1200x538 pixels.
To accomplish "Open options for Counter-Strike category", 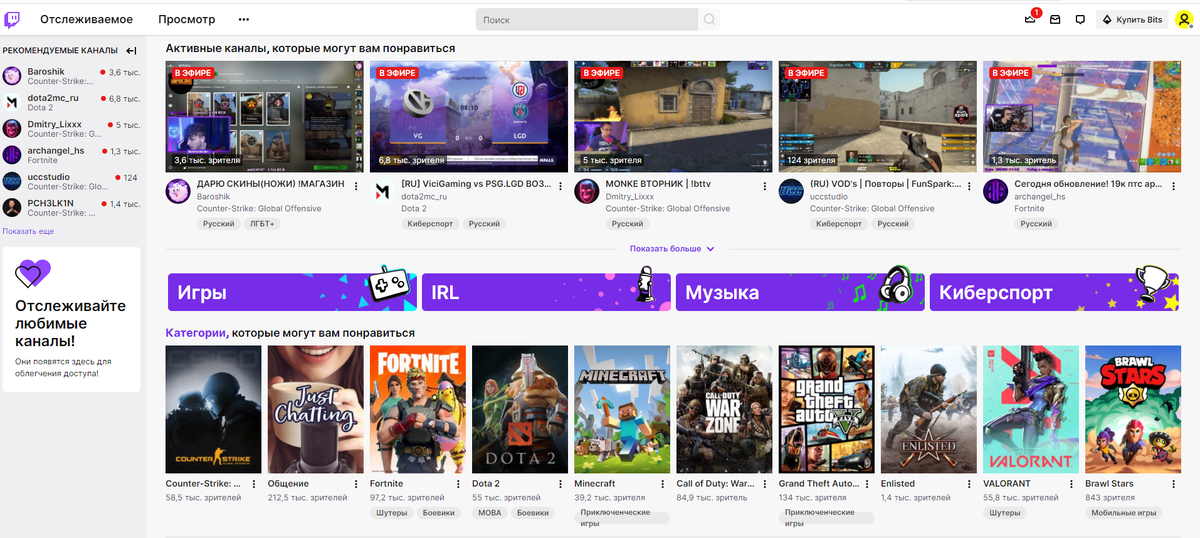I will 254,484.
